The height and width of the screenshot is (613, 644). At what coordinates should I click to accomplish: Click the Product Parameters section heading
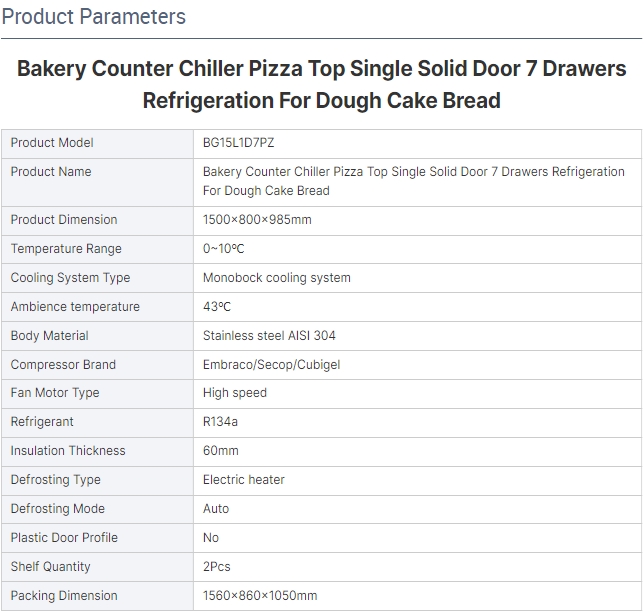94,17
